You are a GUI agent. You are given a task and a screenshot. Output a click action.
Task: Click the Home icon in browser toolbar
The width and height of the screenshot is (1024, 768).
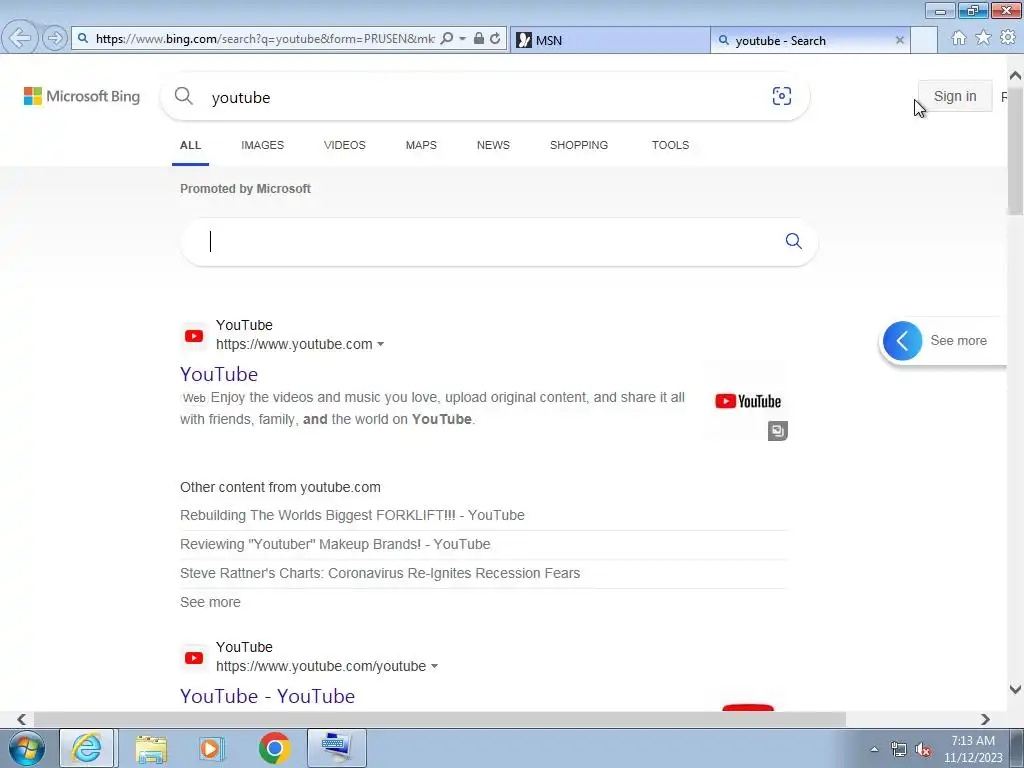[x=959, y=38]
